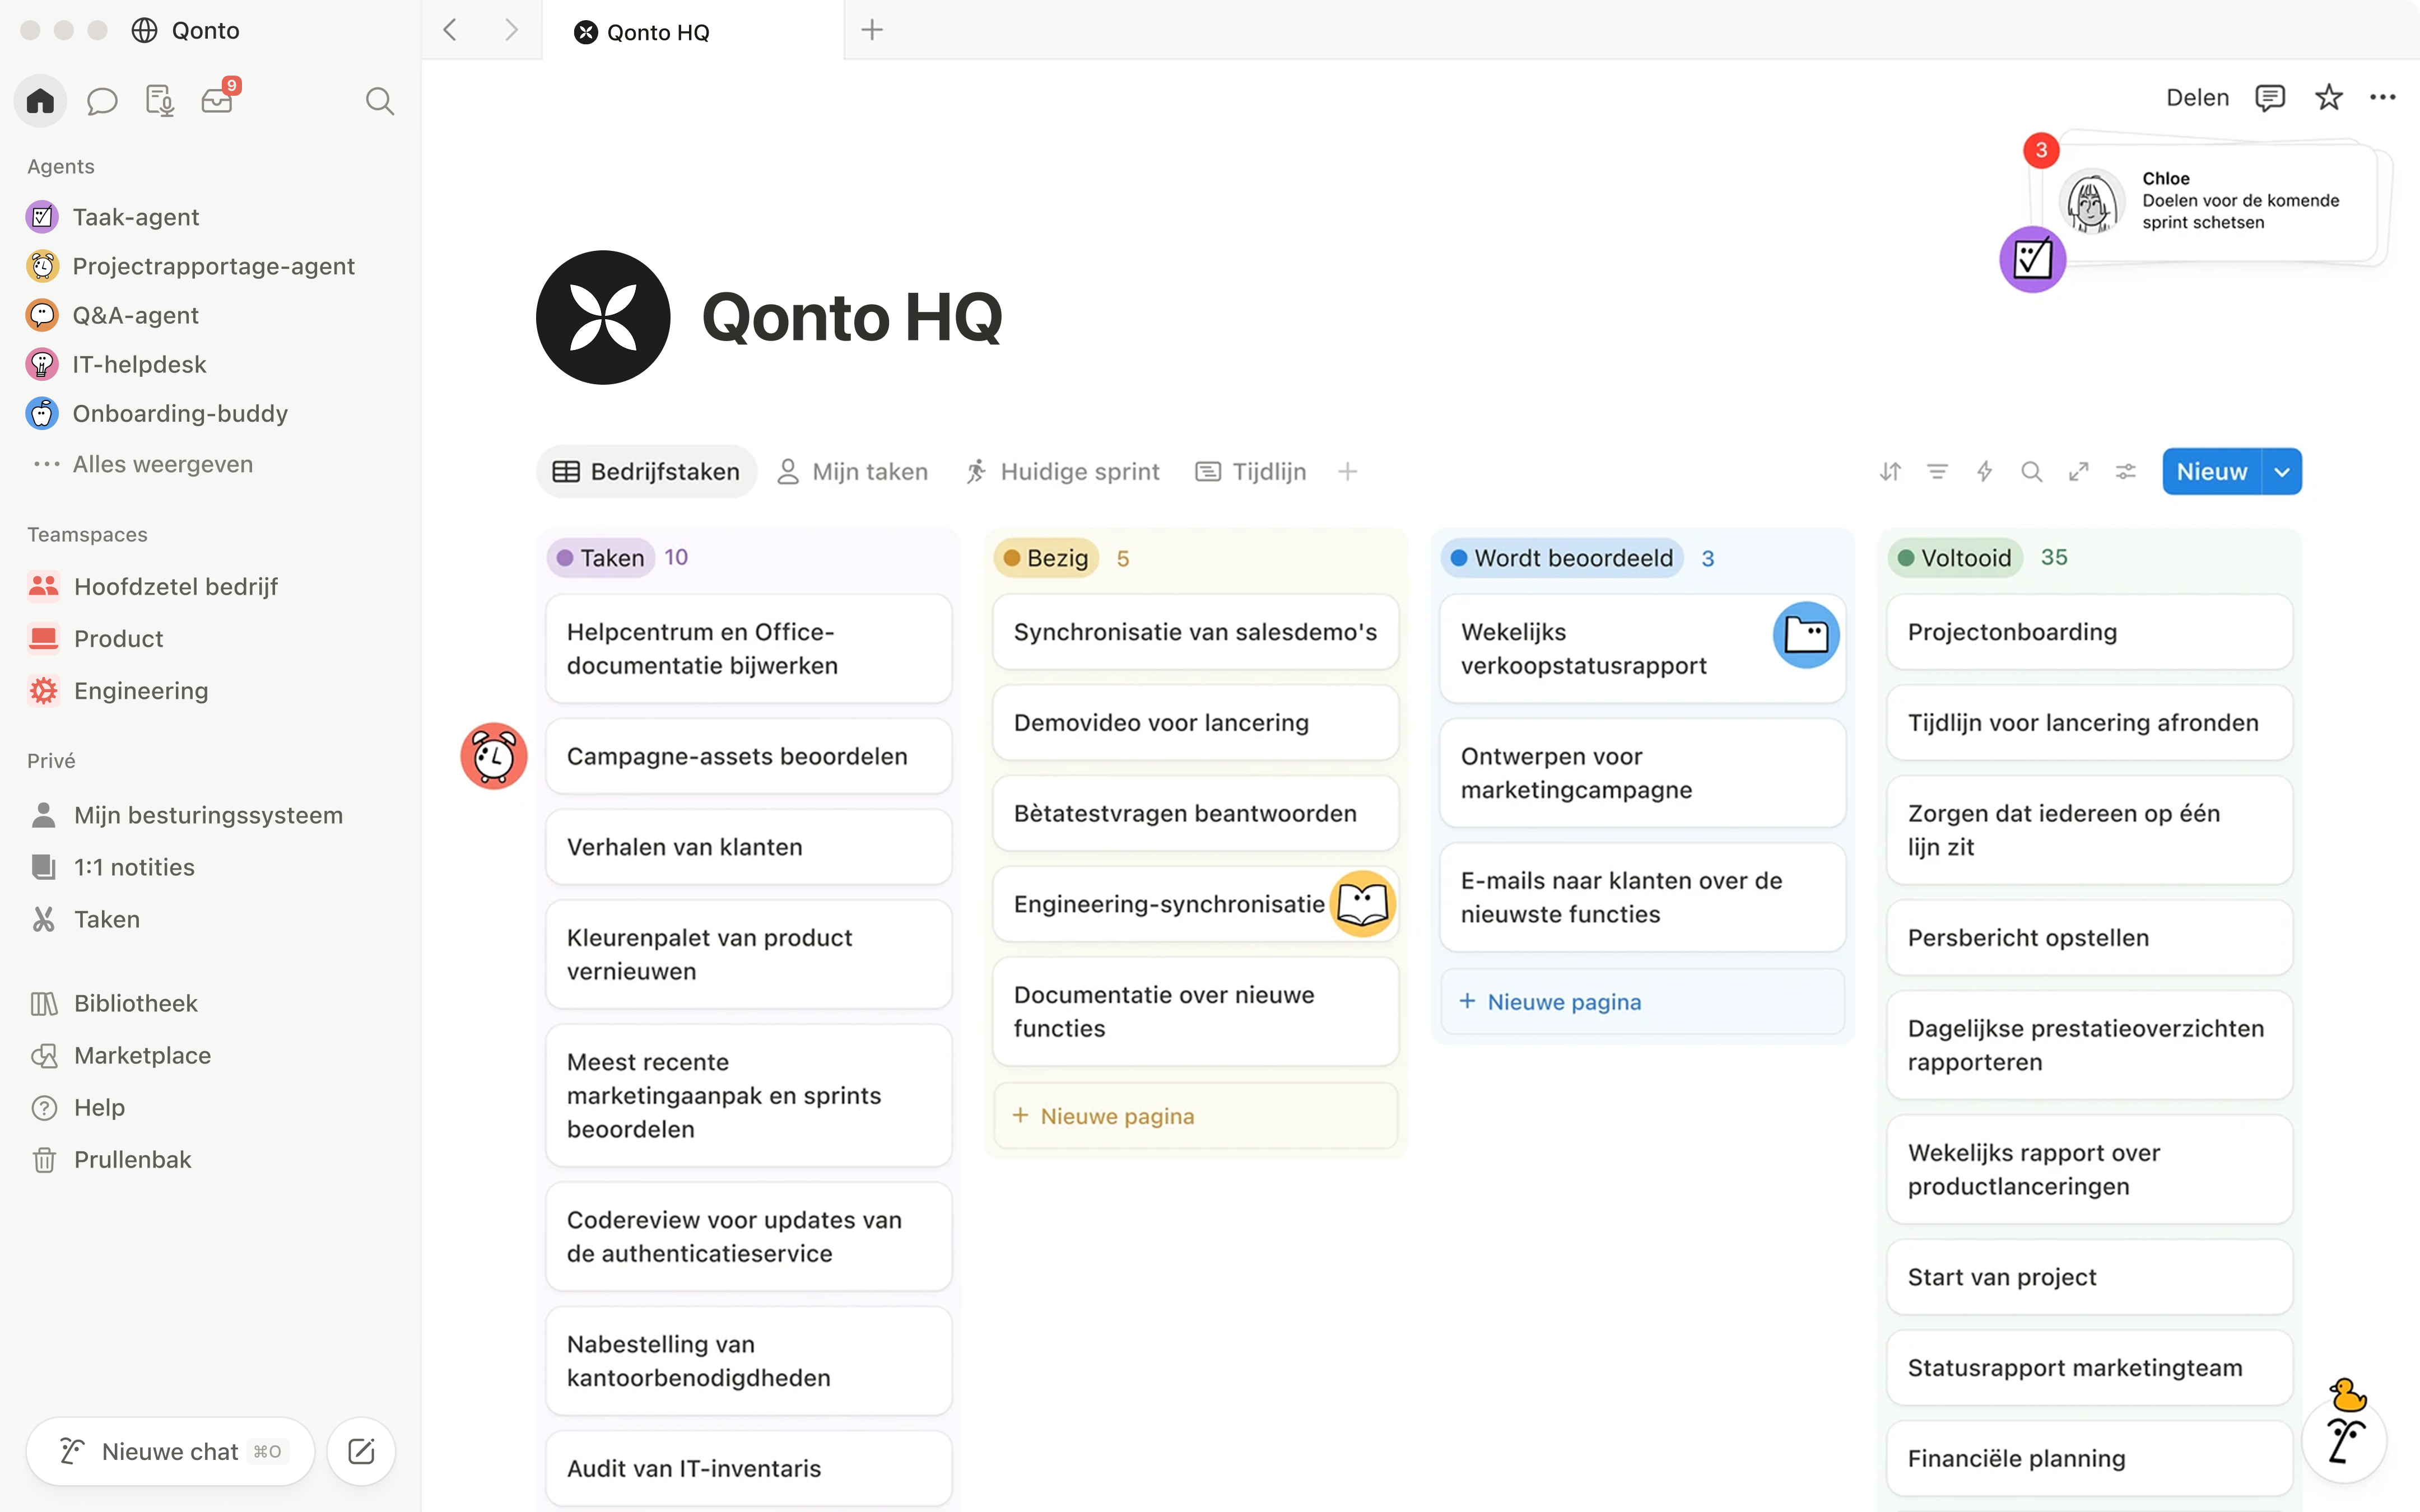
Task: Expand the board to full page
Action: [2079, 471]
